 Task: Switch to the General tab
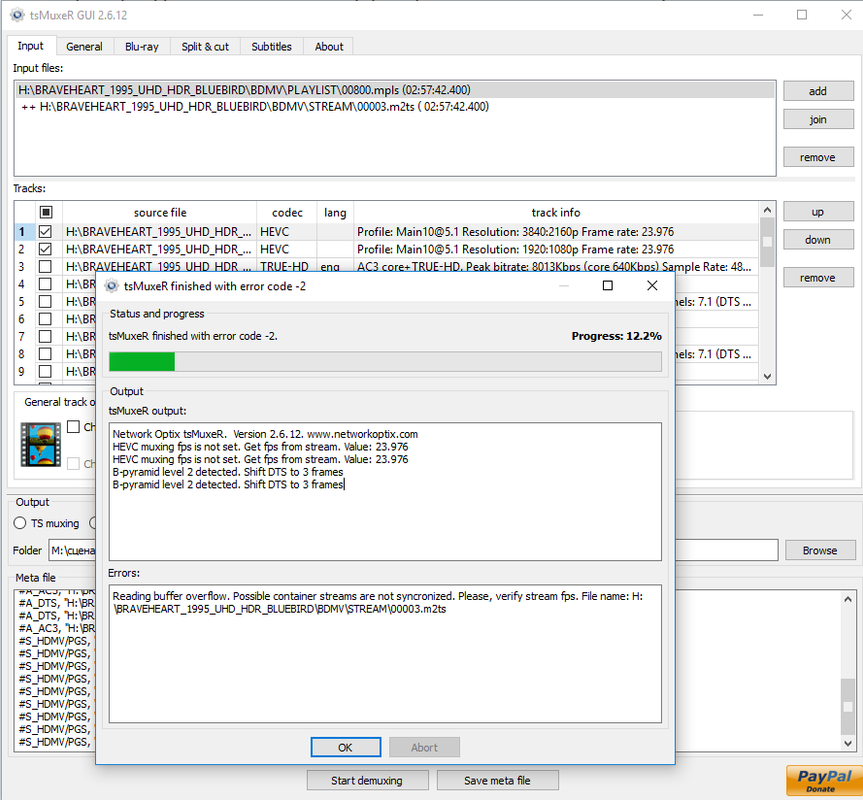coord(84,47)
